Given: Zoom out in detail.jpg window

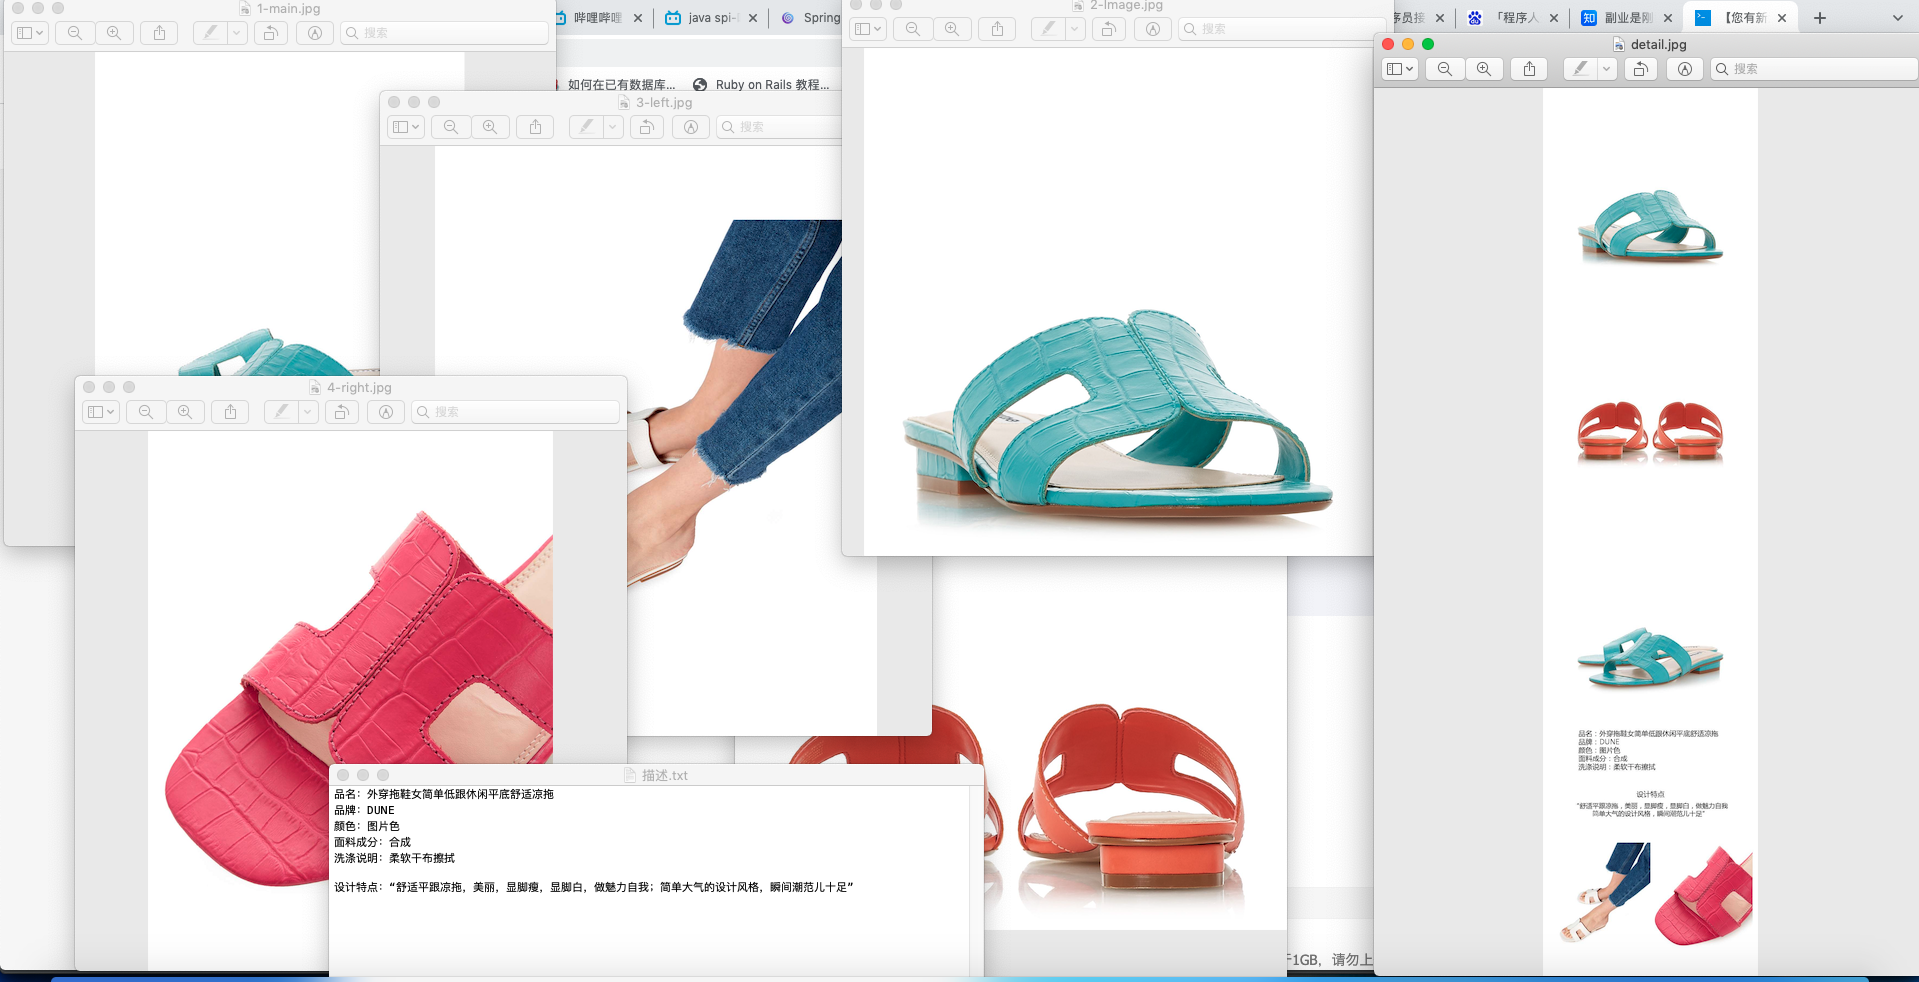Looking at the screenshot, I should coord(1445,69).
